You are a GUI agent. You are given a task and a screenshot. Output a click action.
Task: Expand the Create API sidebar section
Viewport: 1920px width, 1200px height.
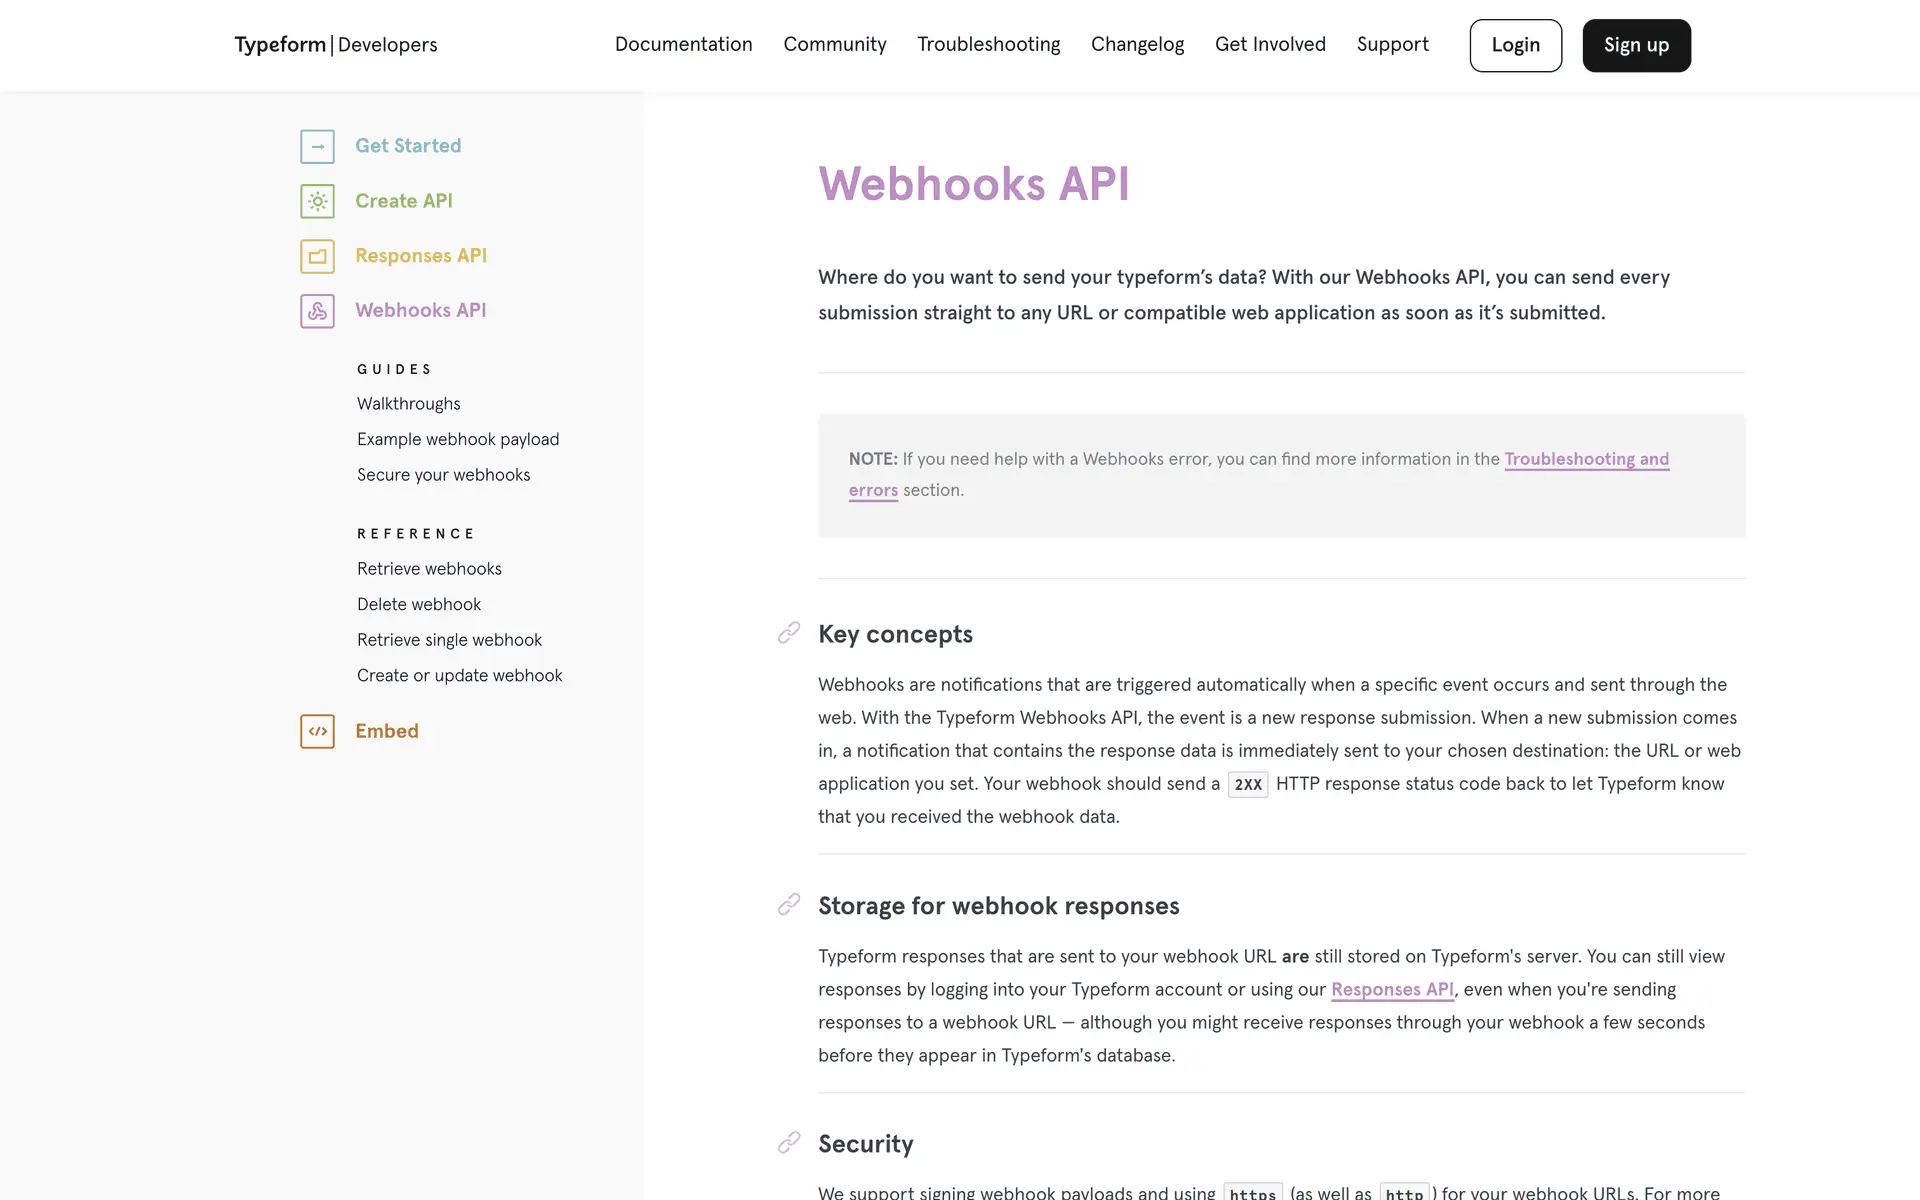click(x=404, y=201)
